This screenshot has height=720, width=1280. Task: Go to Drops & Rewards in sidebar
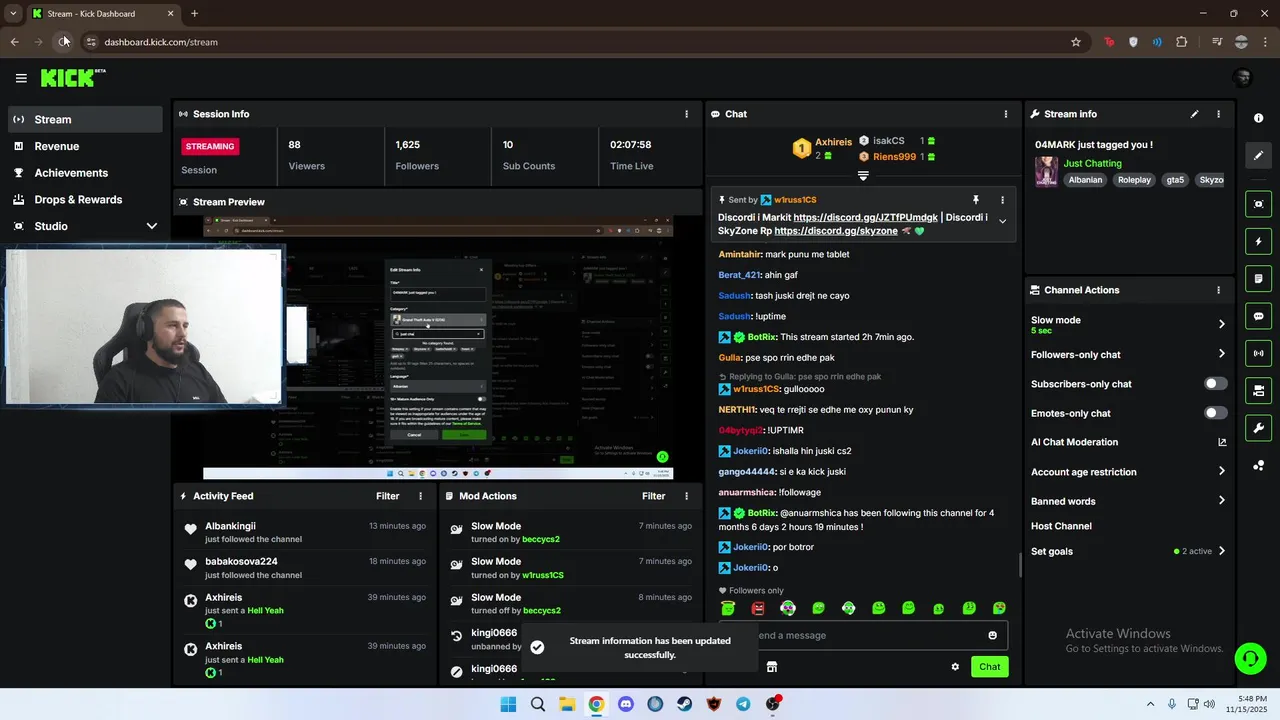[x=85, y=200]
